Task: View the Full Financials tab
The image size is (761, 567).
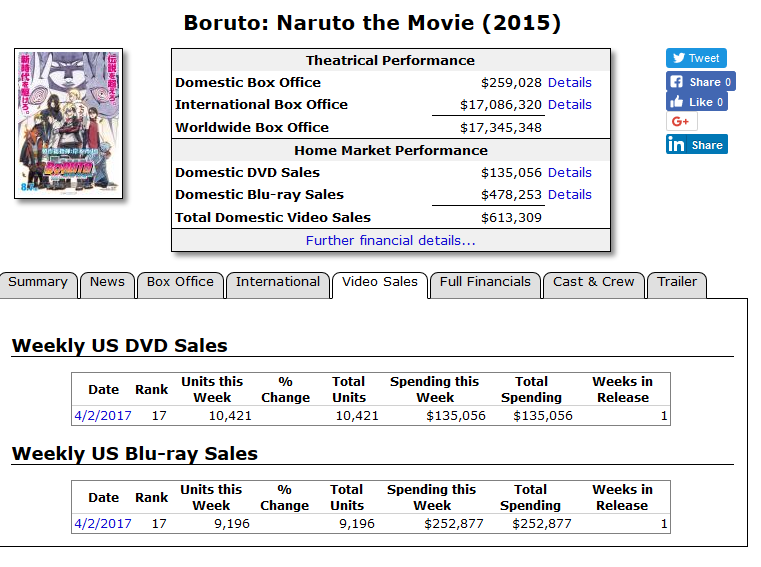Action: point(485,282)
